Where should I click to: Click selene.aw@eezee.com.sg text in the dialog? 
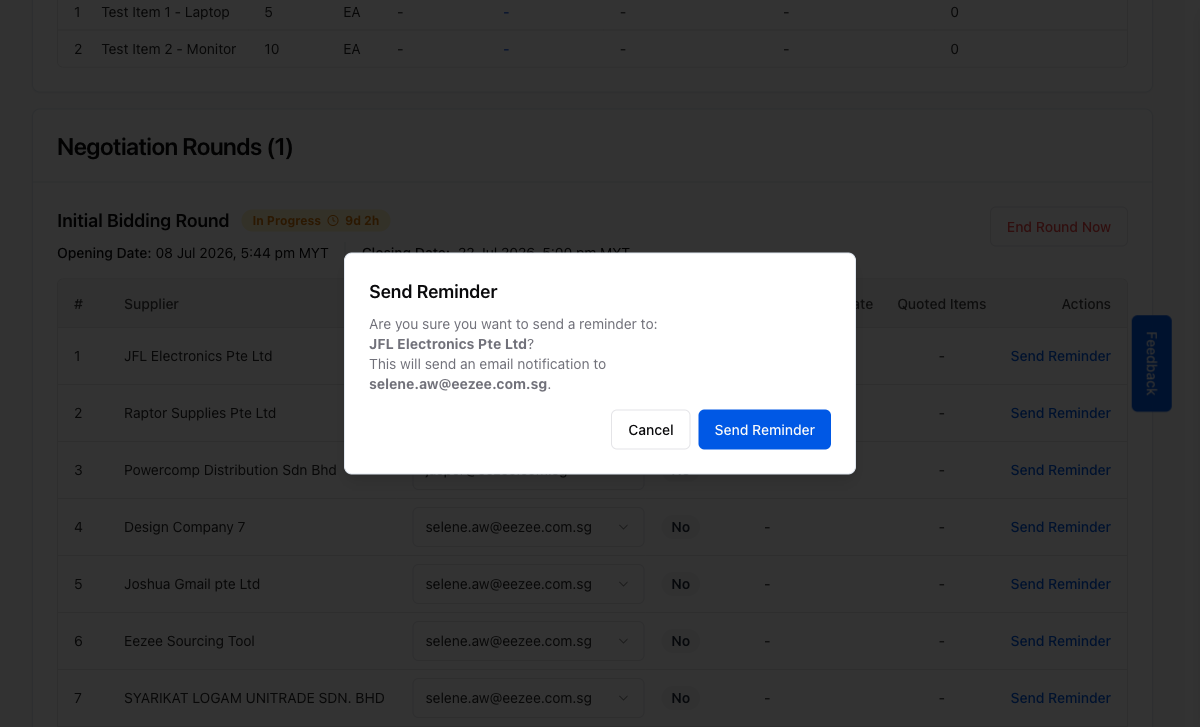(x=458, y=384)
